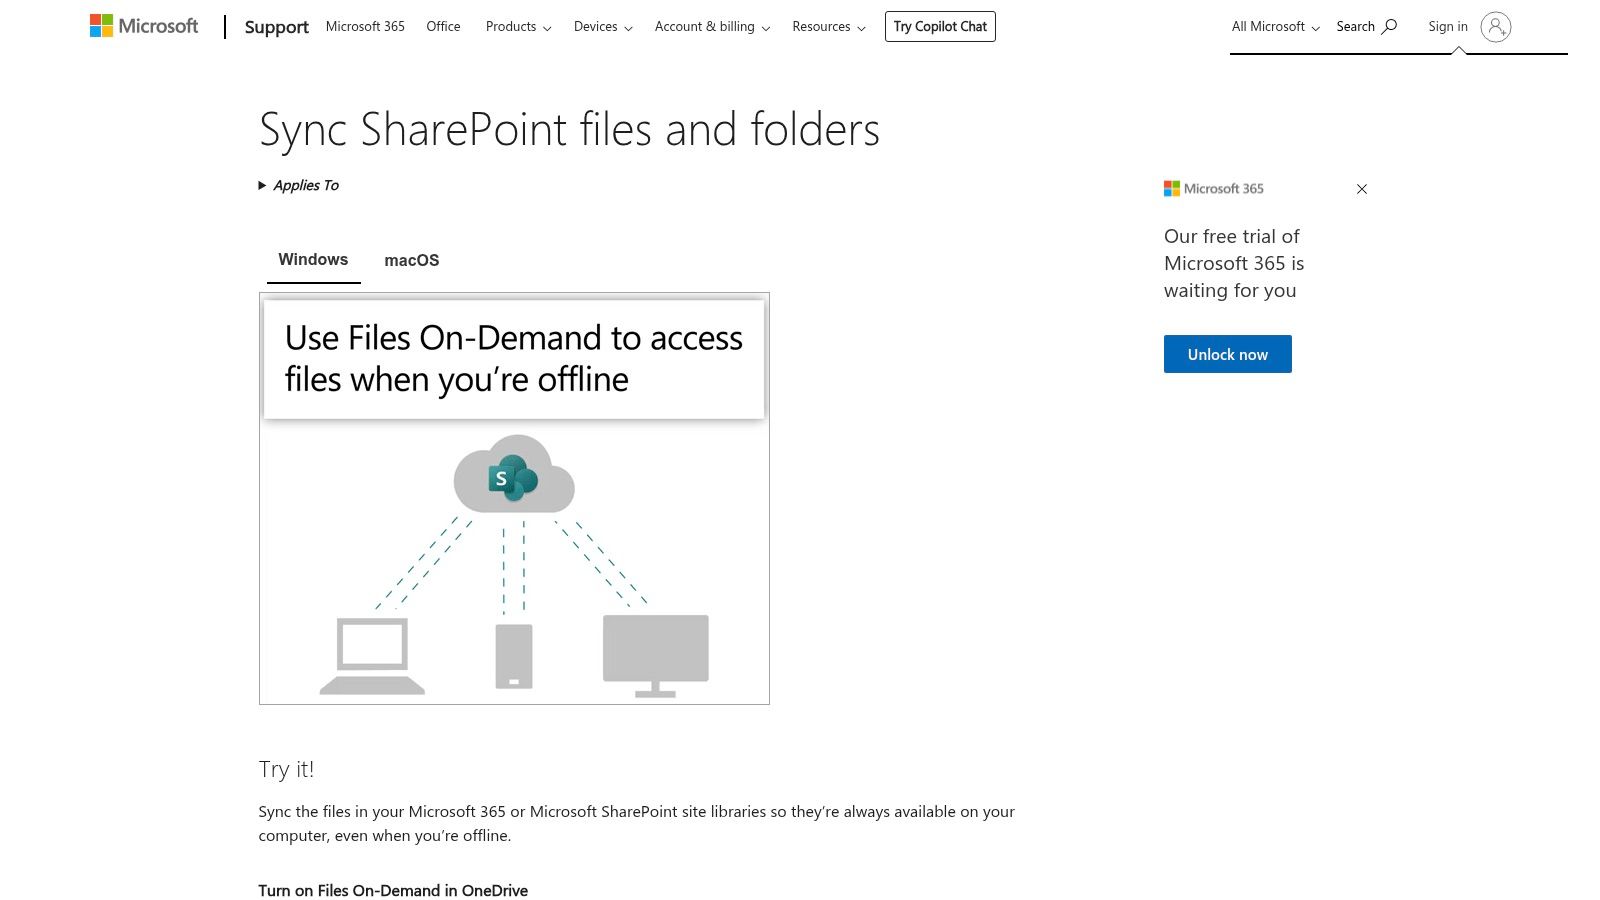Dismiss the Microsoft 365 trial card
1600x900 pixels.
coord(1361,188)
